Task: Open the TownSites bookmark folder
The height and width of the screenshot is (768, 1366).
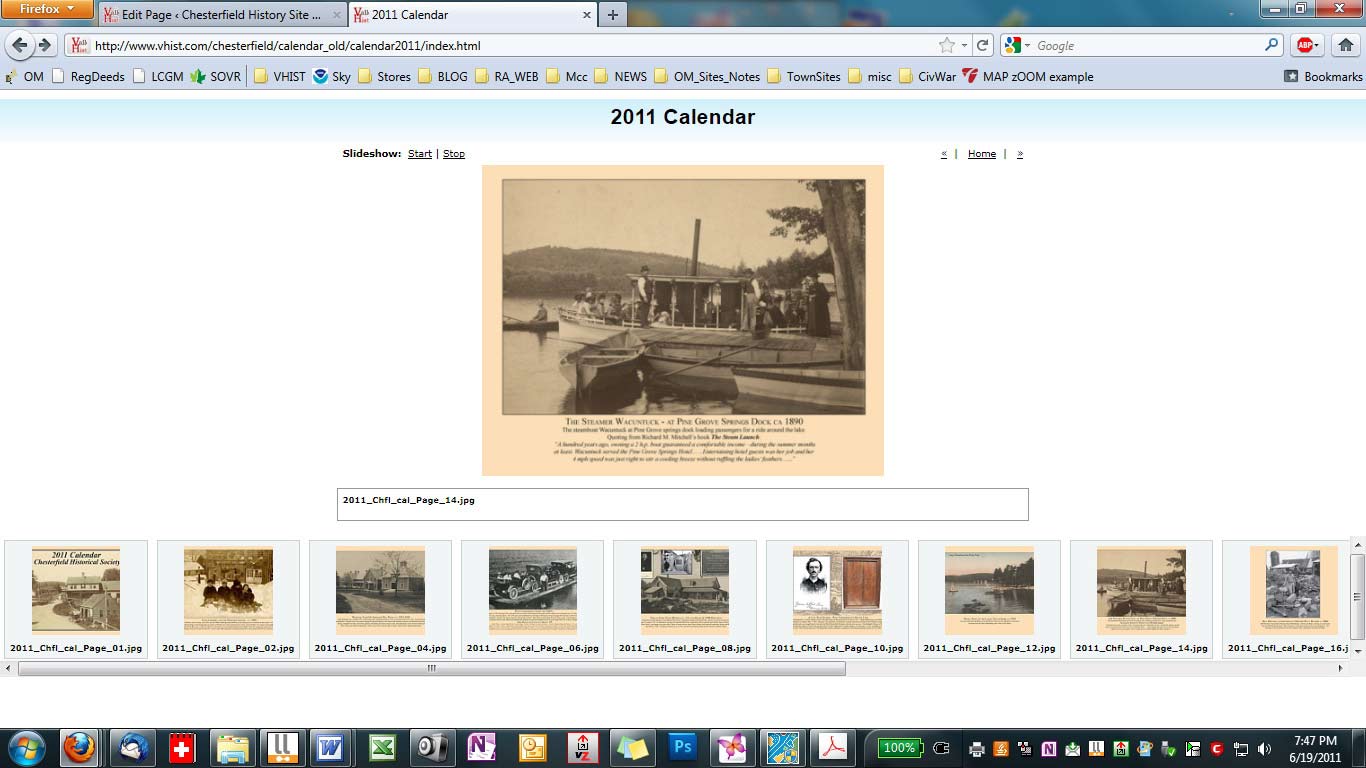Action: [803, 76]
